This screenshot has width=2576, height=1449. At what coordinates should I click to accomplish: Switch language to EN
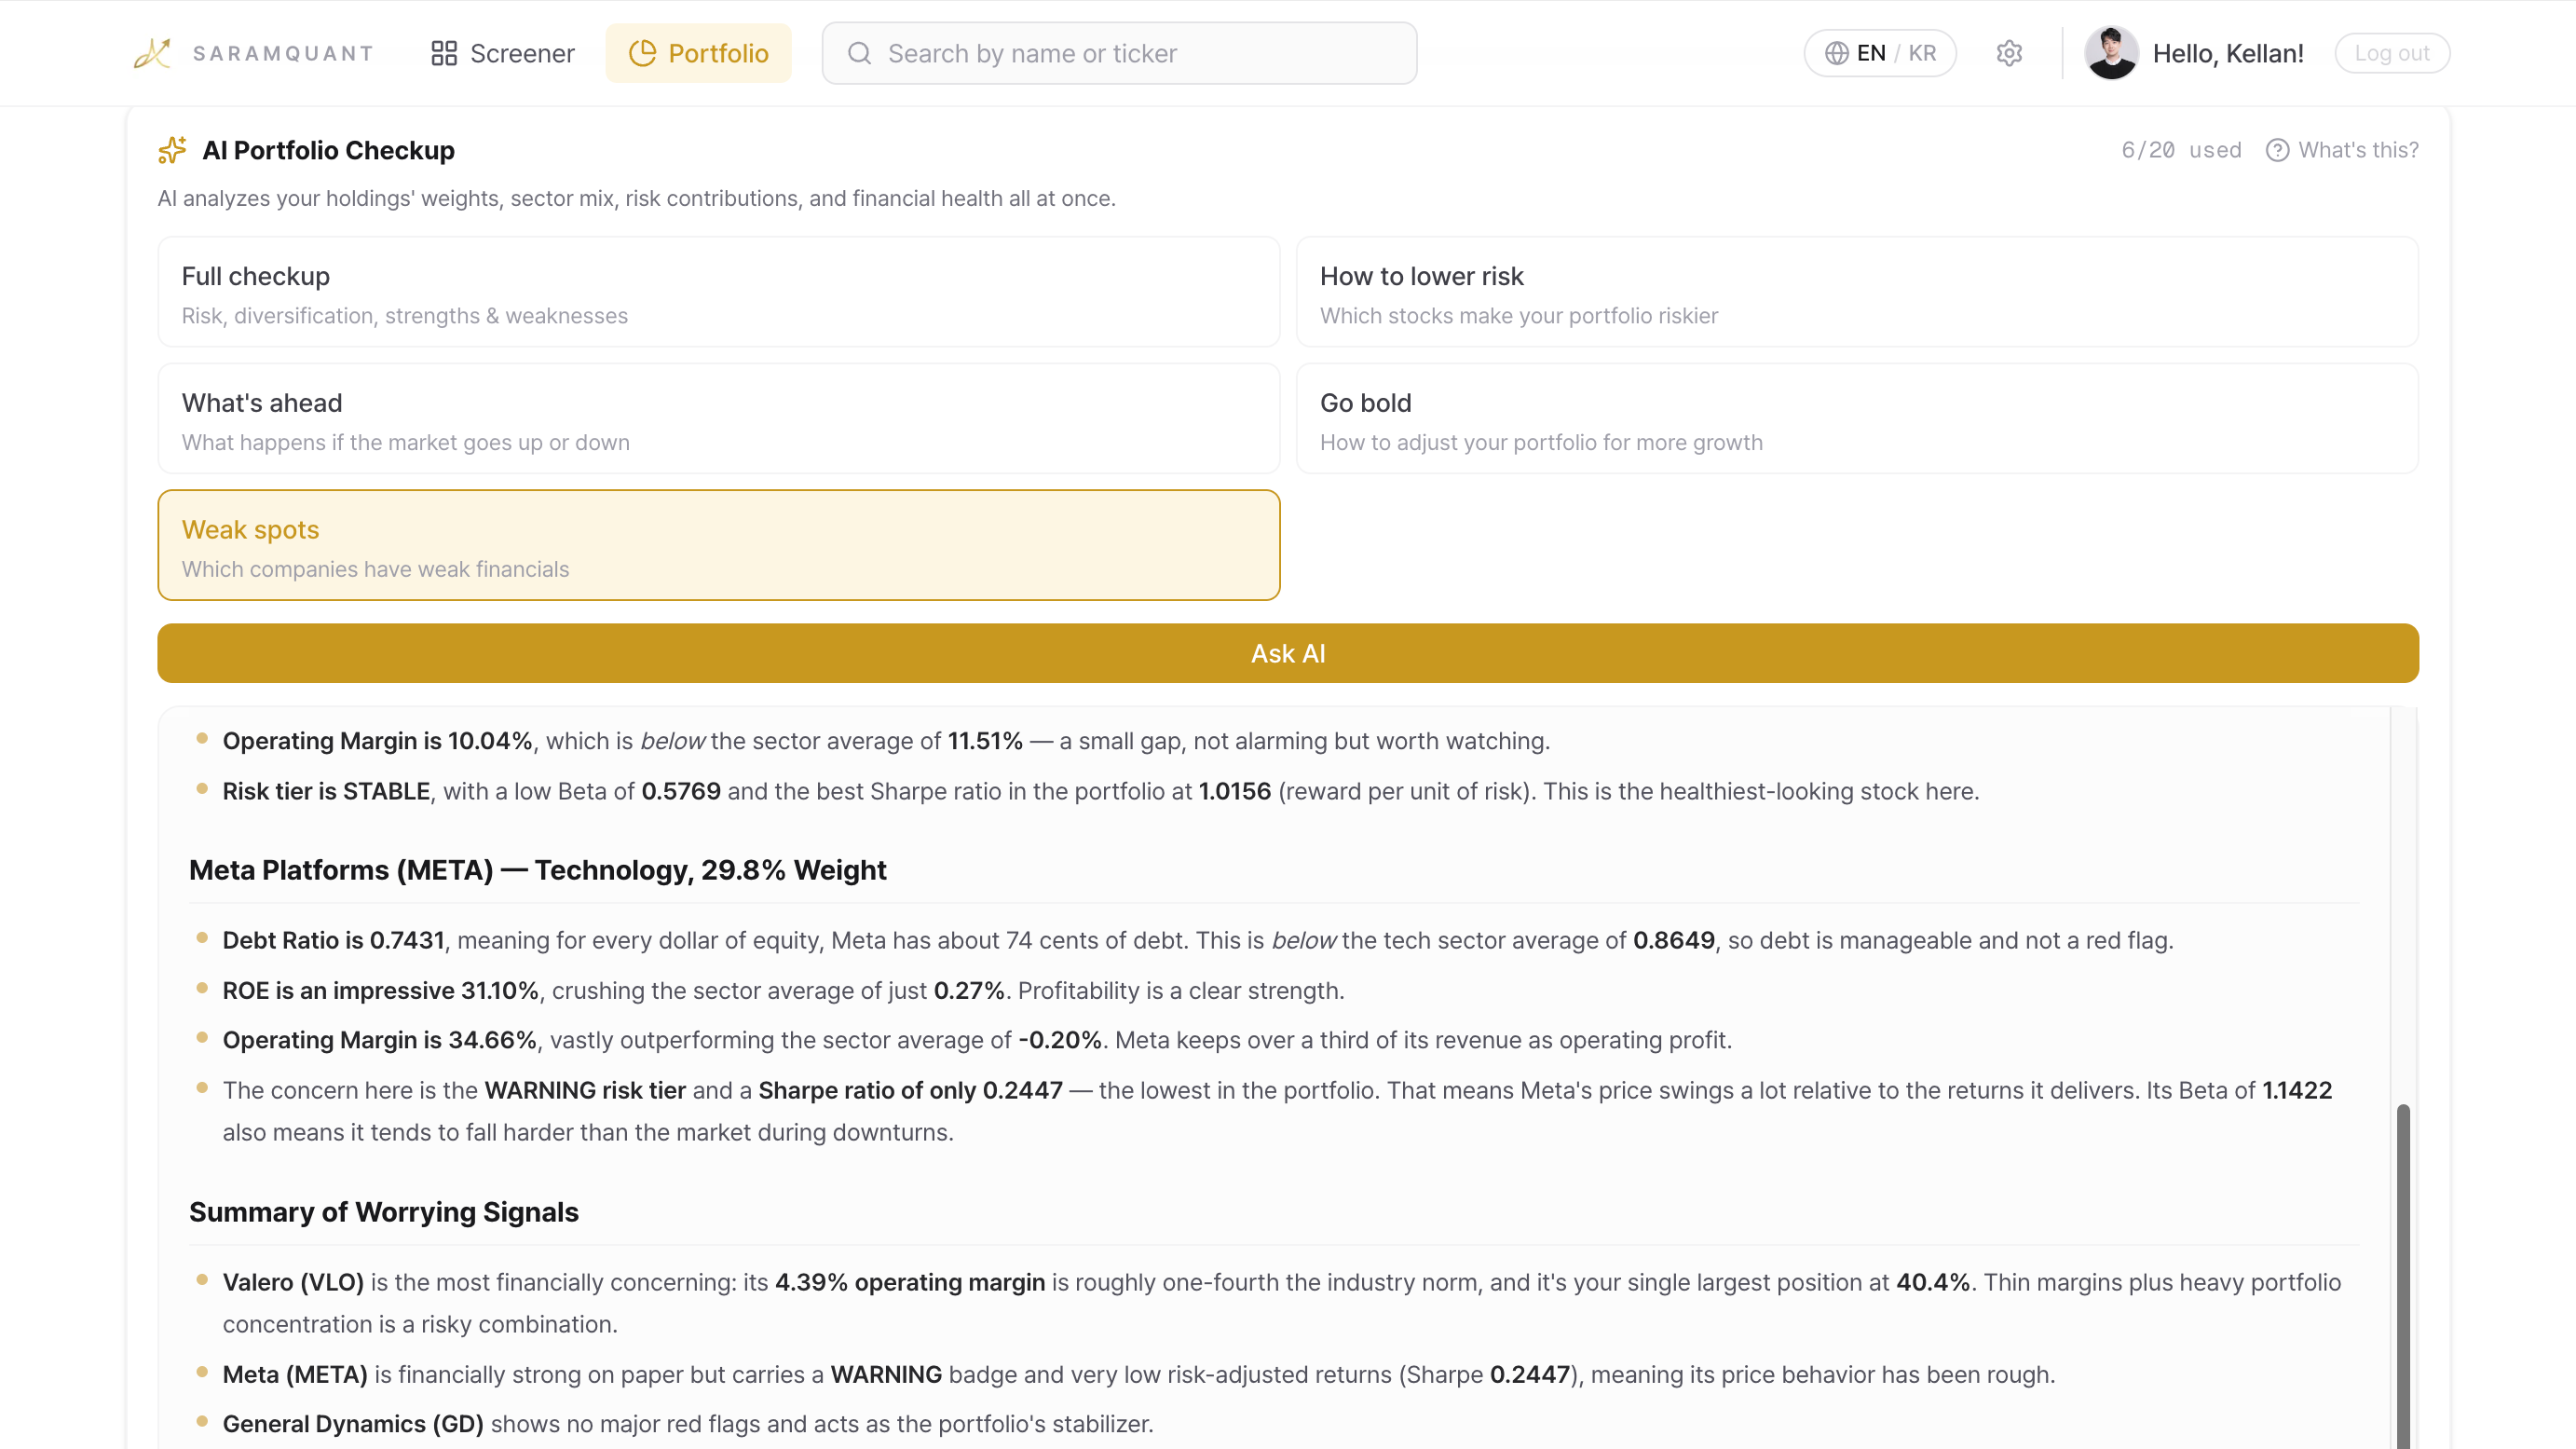click(x=1871, y=53)
